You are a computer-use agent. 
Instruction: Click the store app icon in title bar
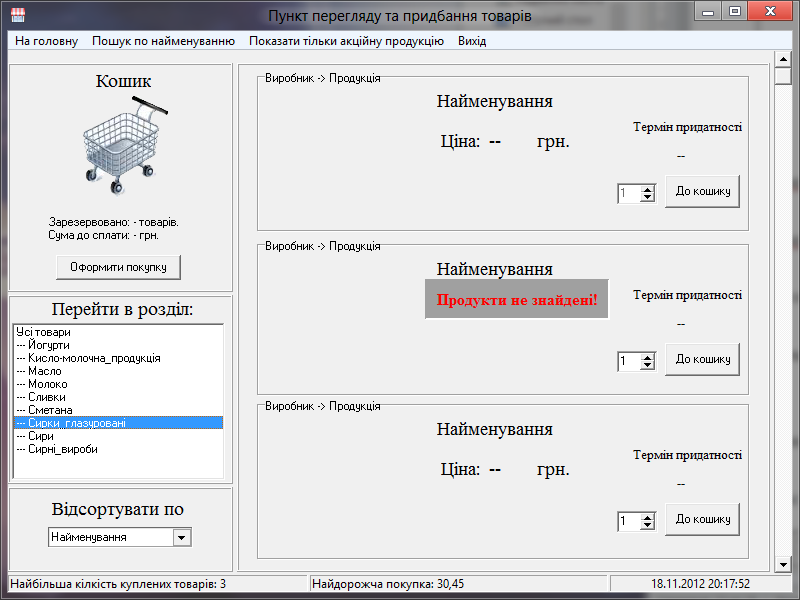point(18,15)
